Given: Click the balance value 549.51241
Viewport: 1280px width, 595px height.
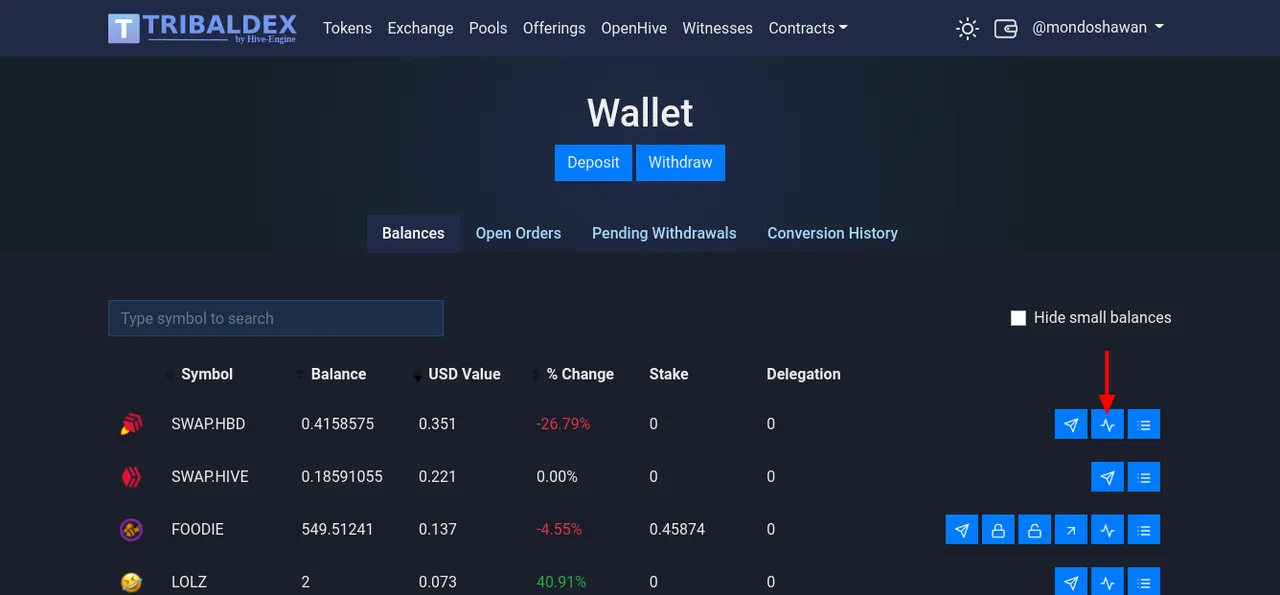Looking at the screenshot, I should pyautogui.click(x=337, y=529).
